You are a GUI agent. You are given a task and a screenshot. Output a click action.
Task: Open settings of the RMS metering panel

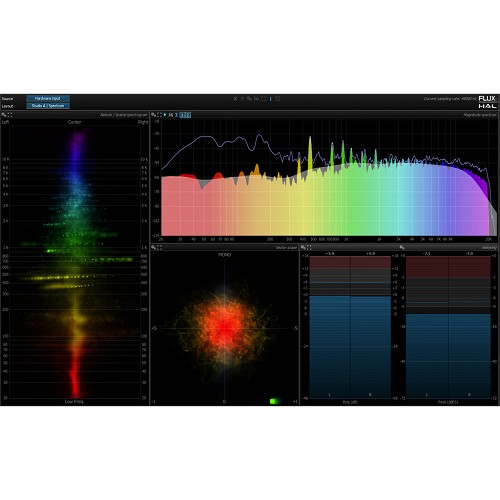[303, 247]
